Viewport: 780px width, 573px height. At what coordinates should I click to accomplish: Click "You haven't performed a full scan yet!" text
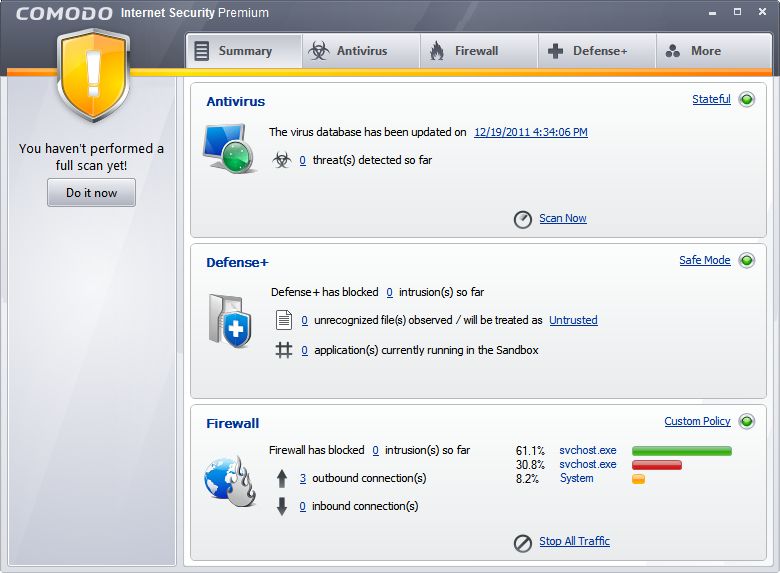(91, 157)
